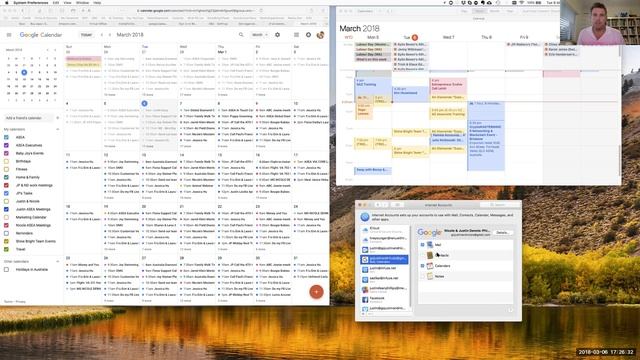Click the Internet Accounts search field

click(499, 205)
